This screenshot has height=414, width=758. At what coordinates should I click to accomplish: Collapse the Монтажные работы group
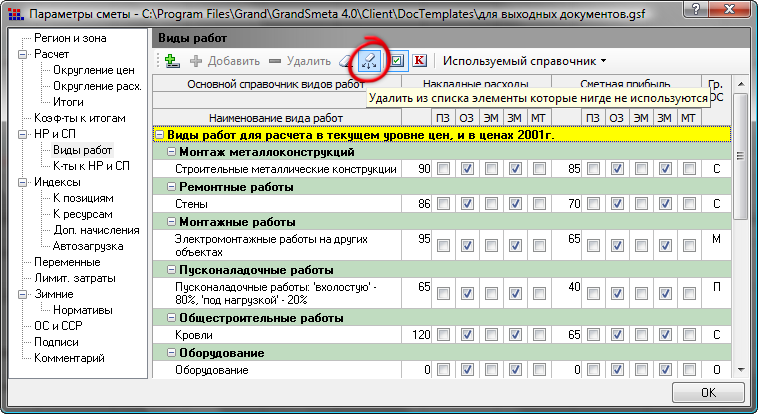[171, 222]
